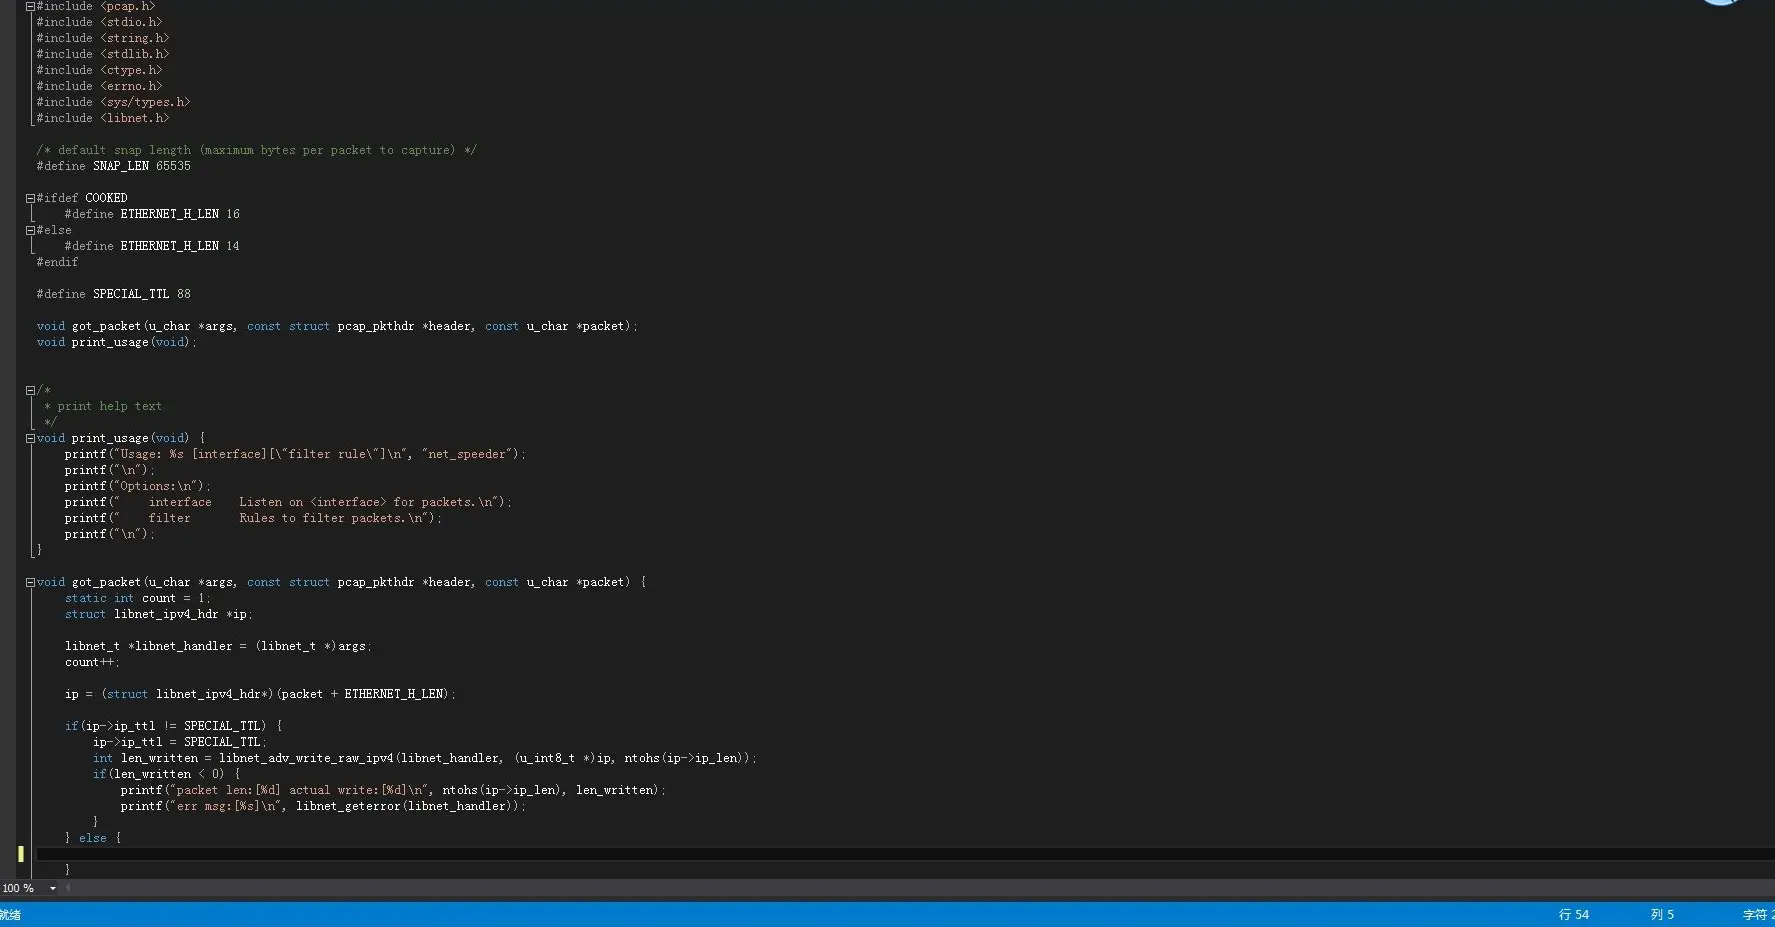Collapse the got_packet function body

[x=30, y=582]
